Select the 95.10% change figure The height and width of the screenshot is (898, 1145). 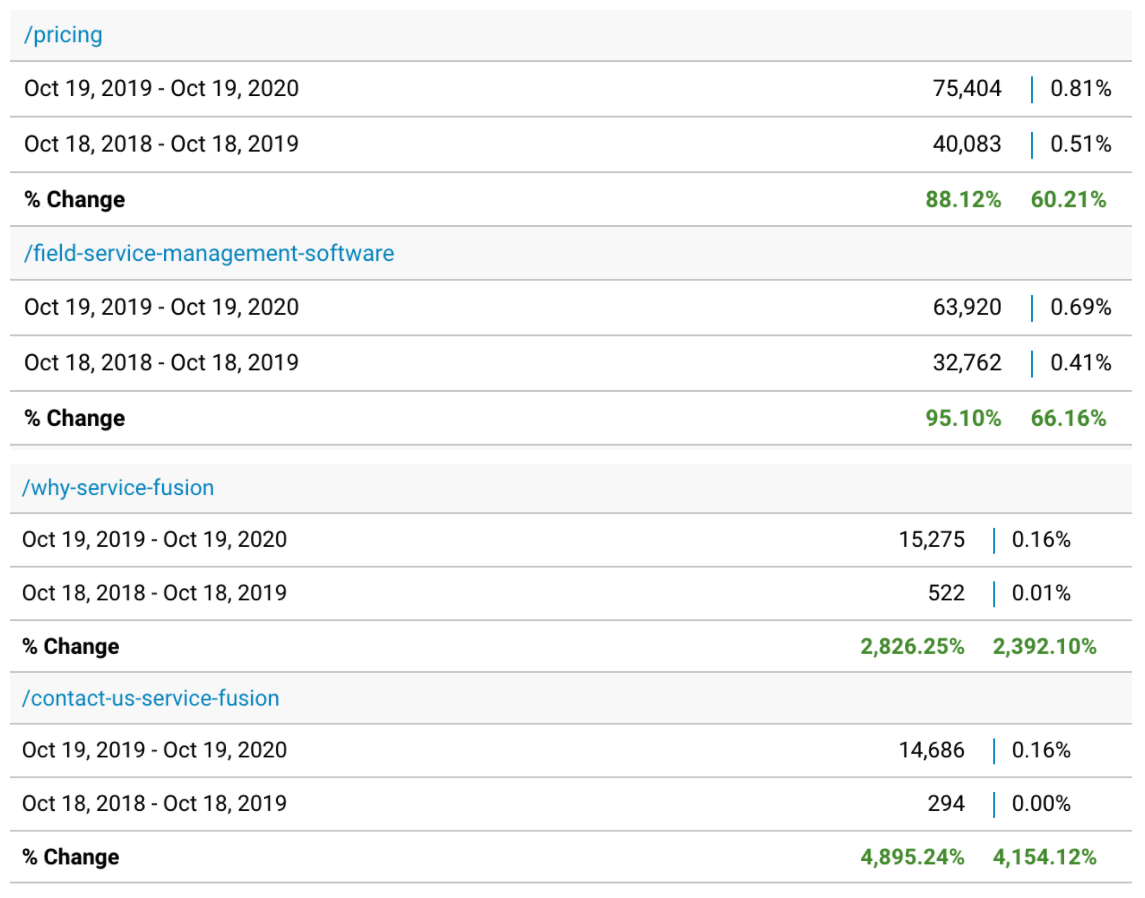click(963, 418)
